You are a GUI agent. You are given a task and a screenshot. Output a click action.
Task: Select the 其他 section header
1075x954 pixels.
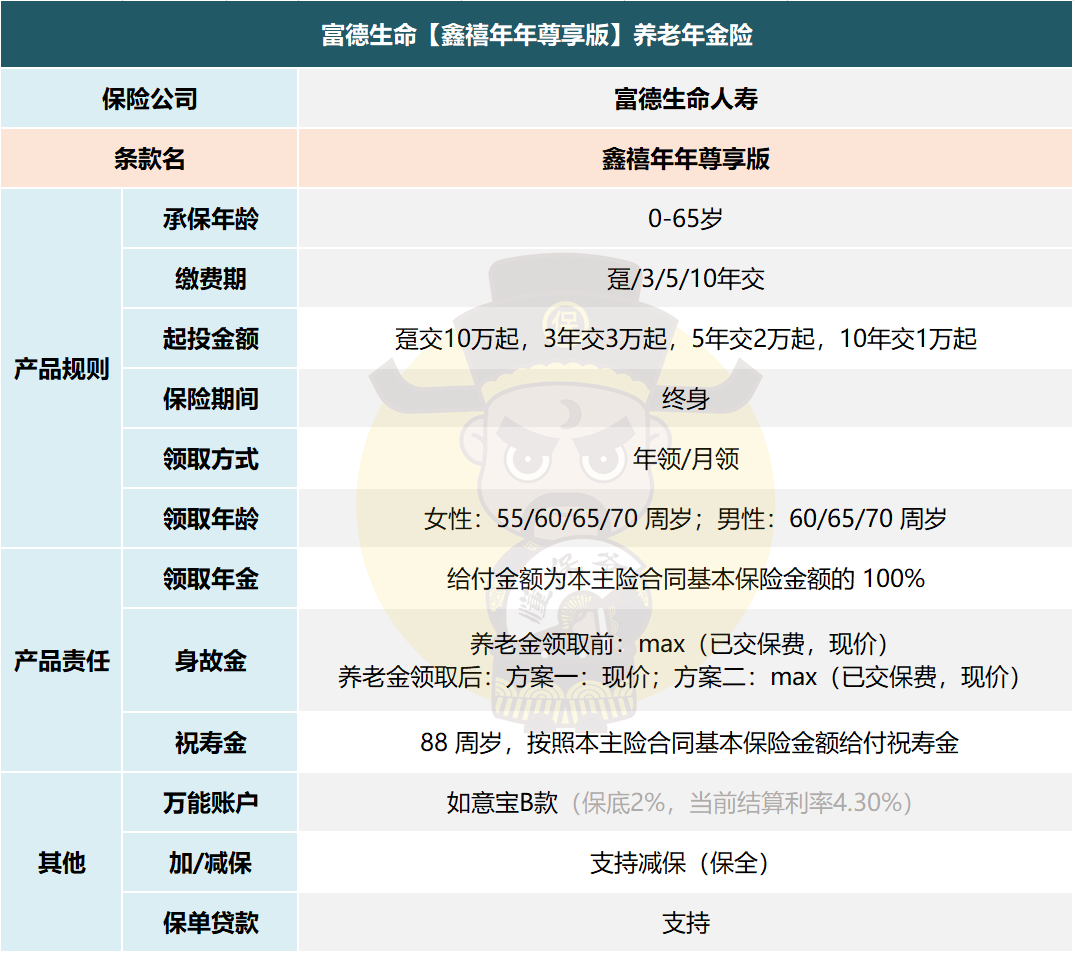pyautogui.click(x=62, y=862)
